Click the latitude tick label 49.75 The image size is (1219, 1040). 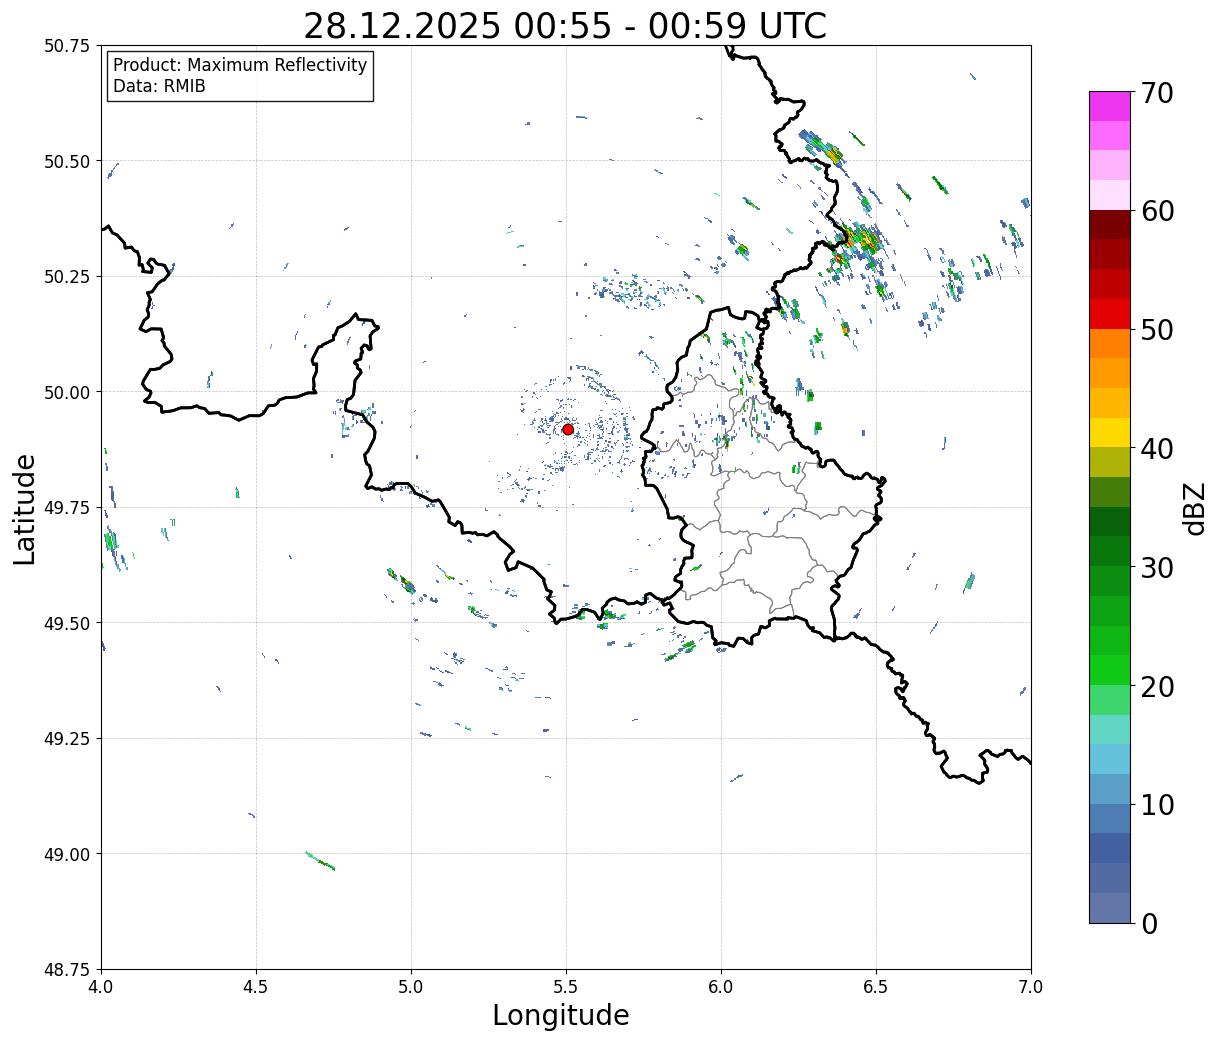tap(67, 508)
